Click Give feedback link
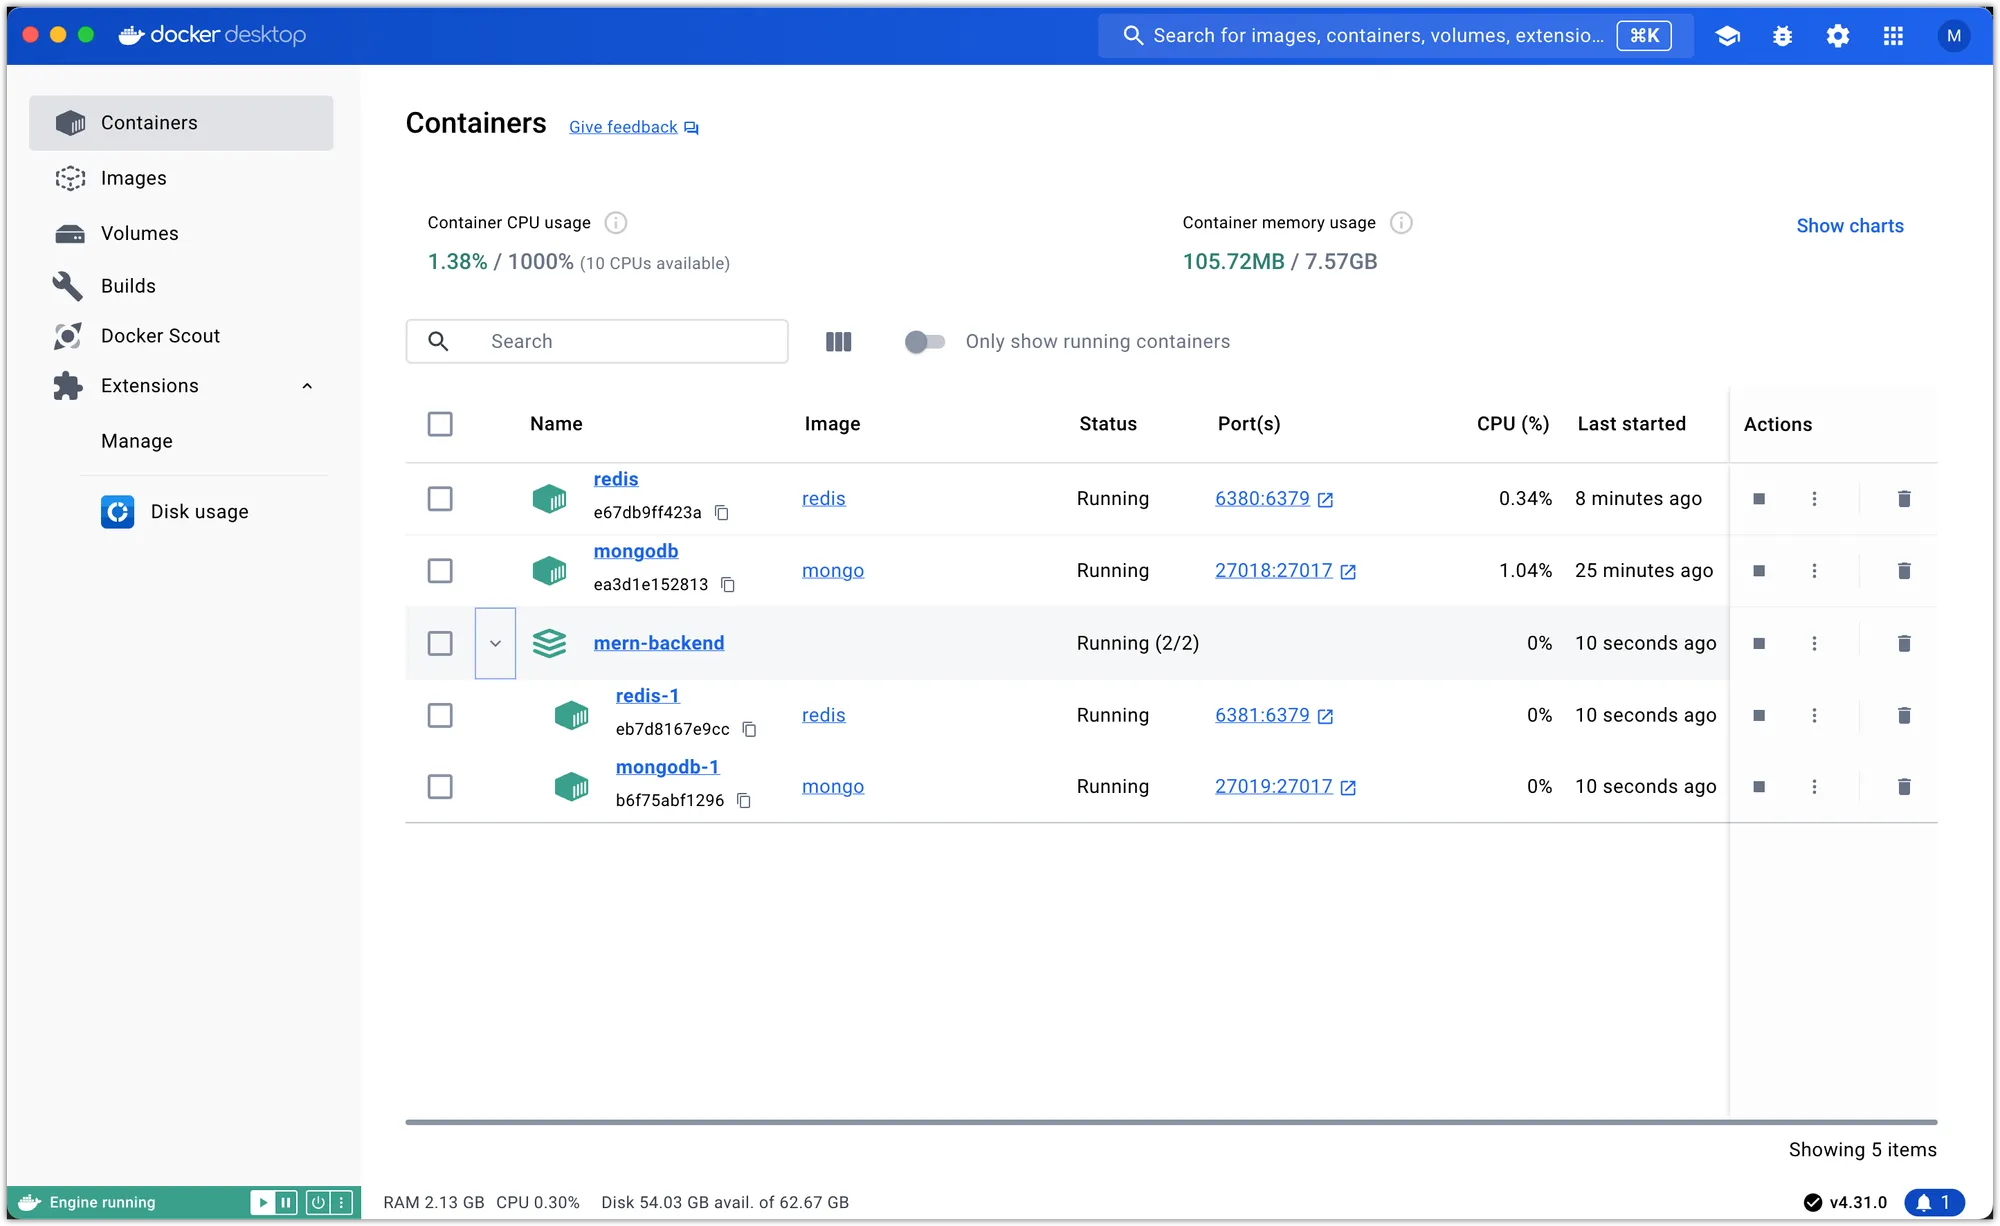This screenshot has width=2000, height=1226. tap(634, 127)
